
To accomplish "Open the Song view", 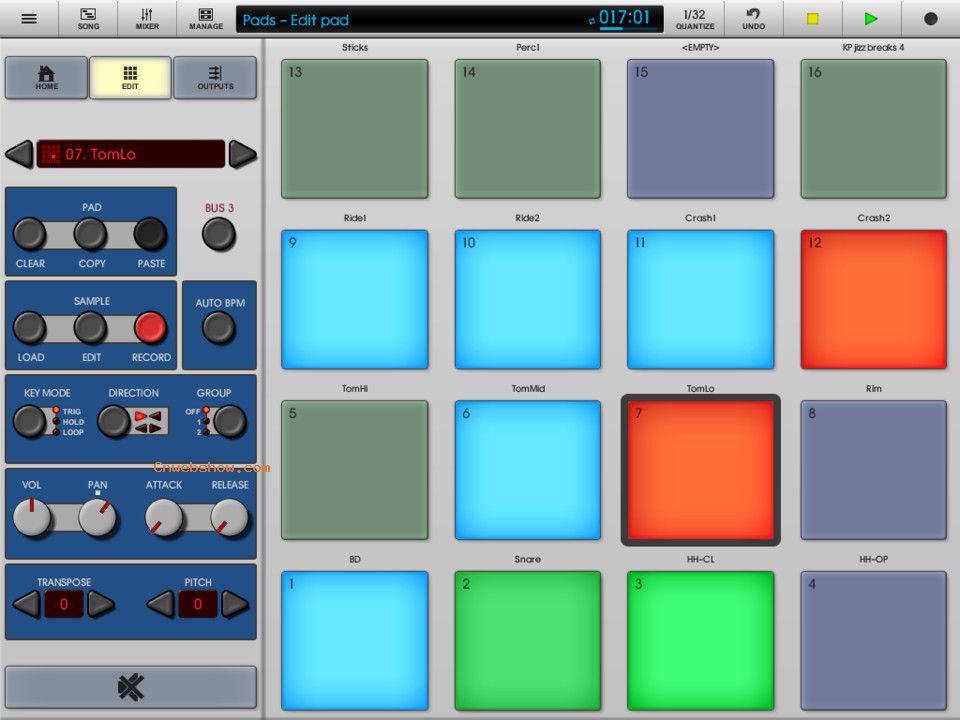I will tap(88, 19).
